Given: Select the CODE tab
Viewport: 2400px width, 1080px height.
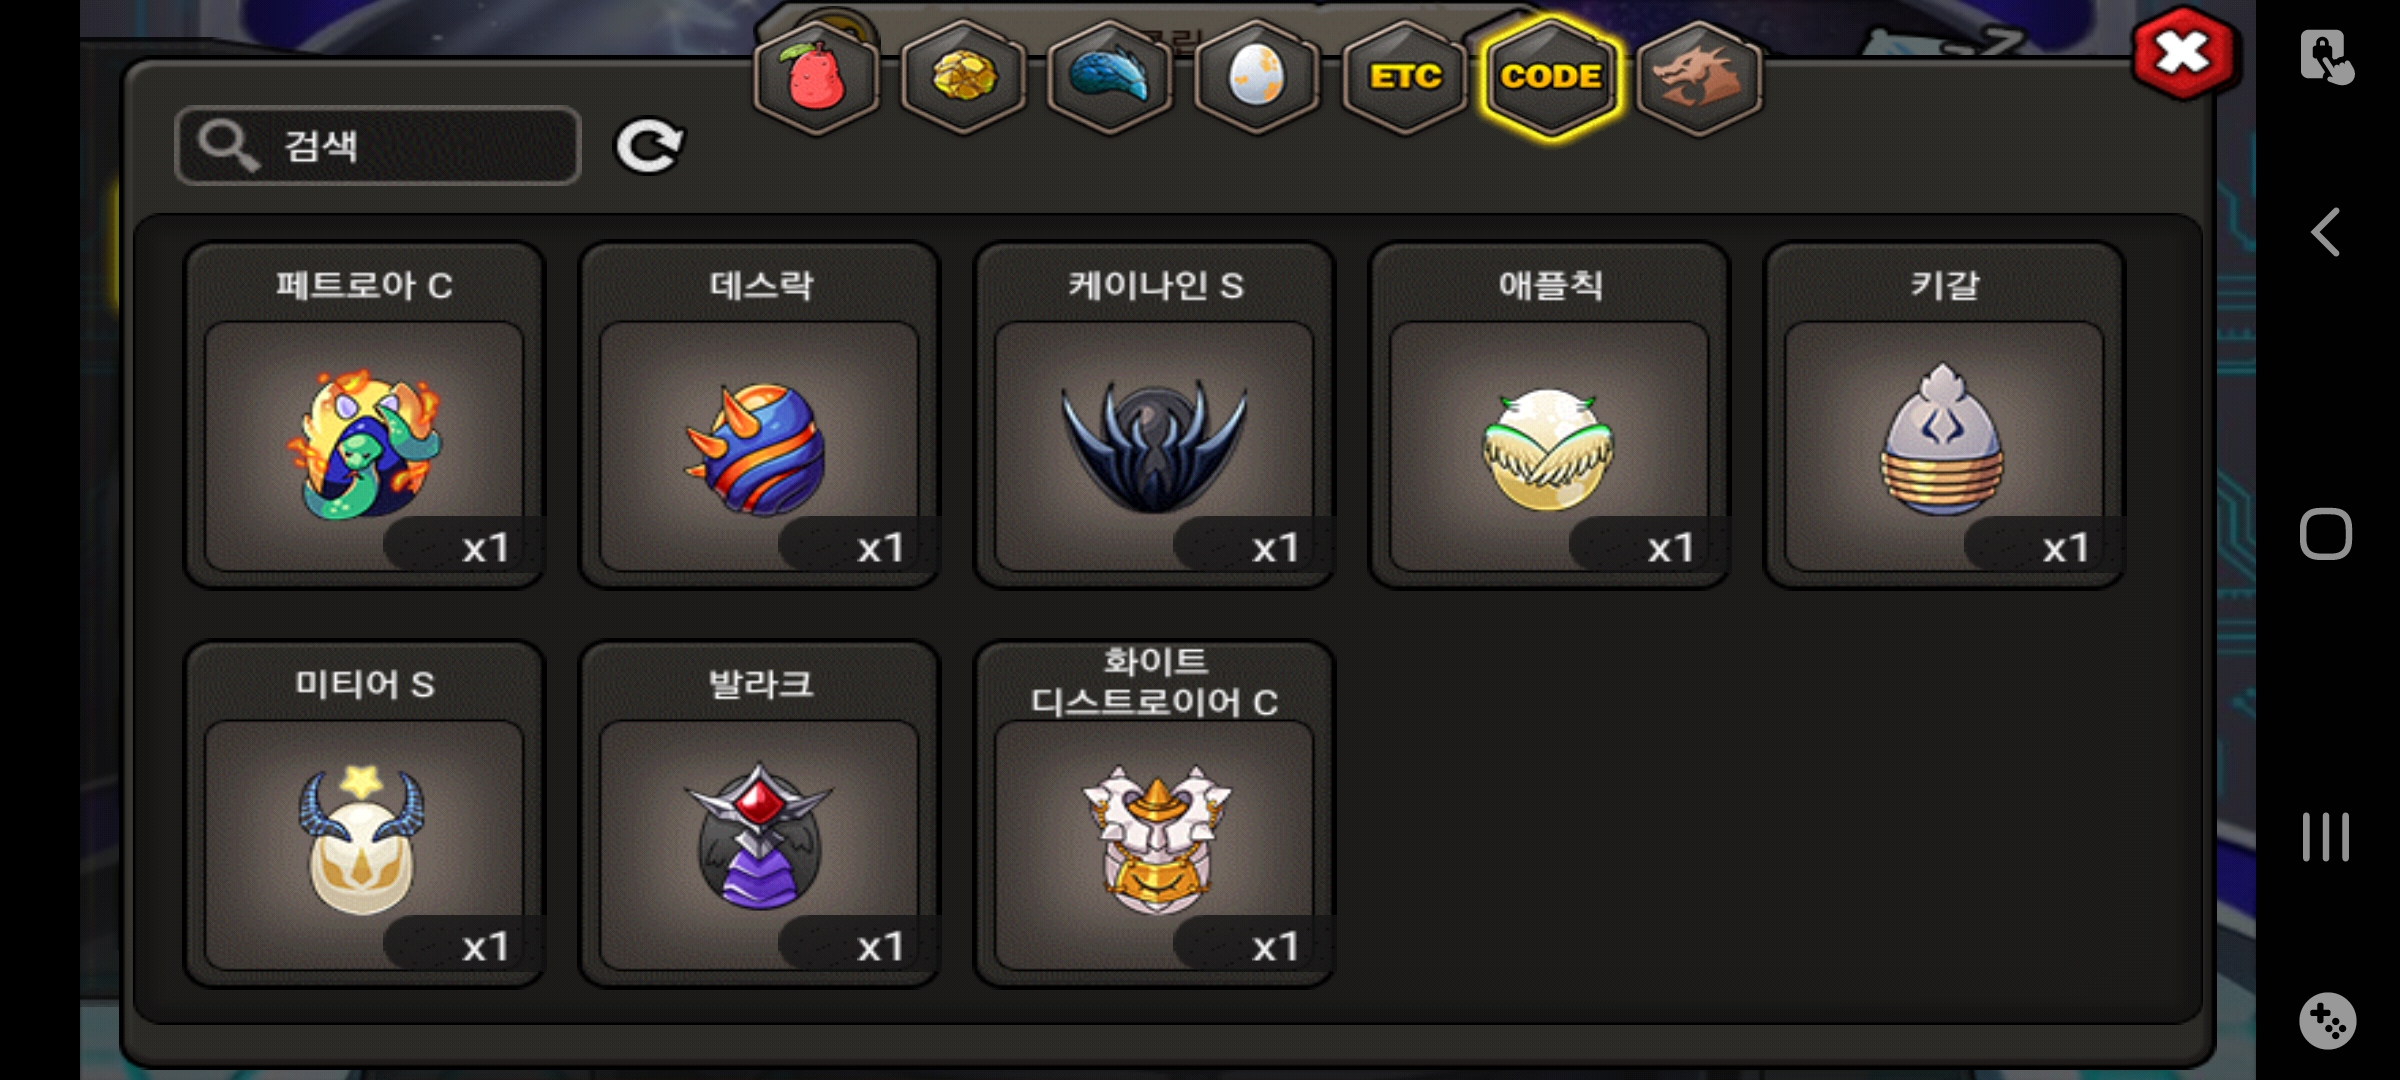Looking at the screenshot, I should tap(1551, 77).
